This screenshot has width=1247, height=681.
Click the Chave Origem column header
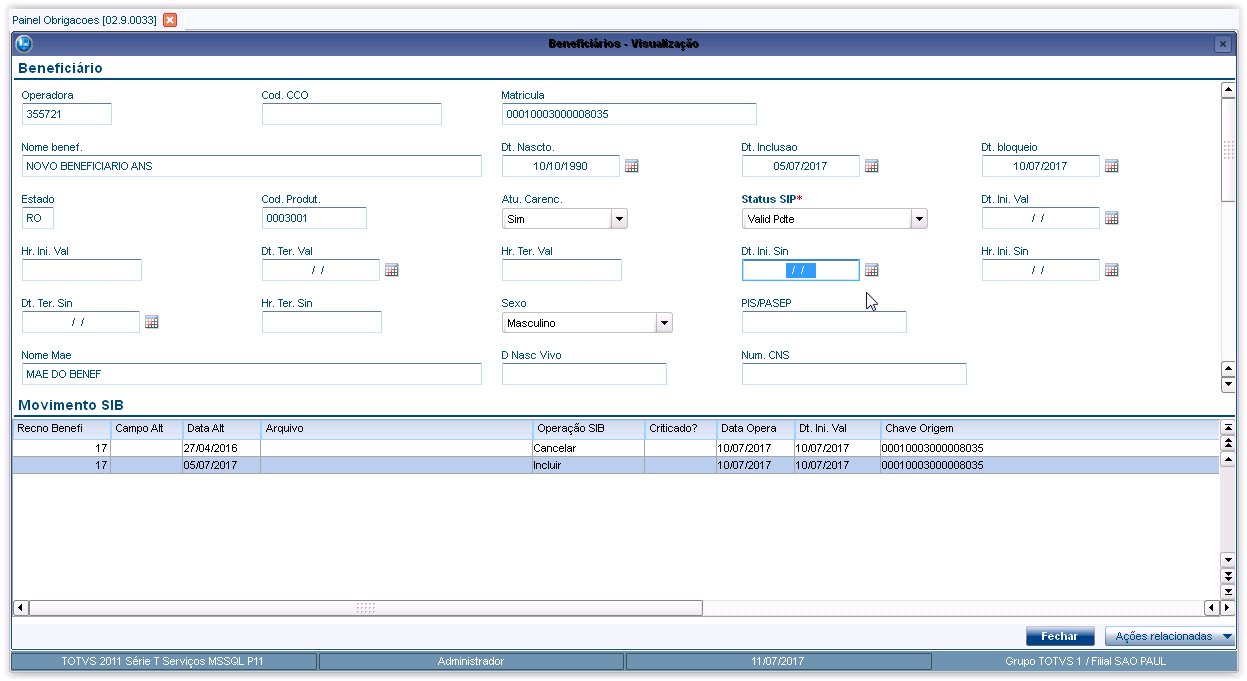click(1050, 429)
